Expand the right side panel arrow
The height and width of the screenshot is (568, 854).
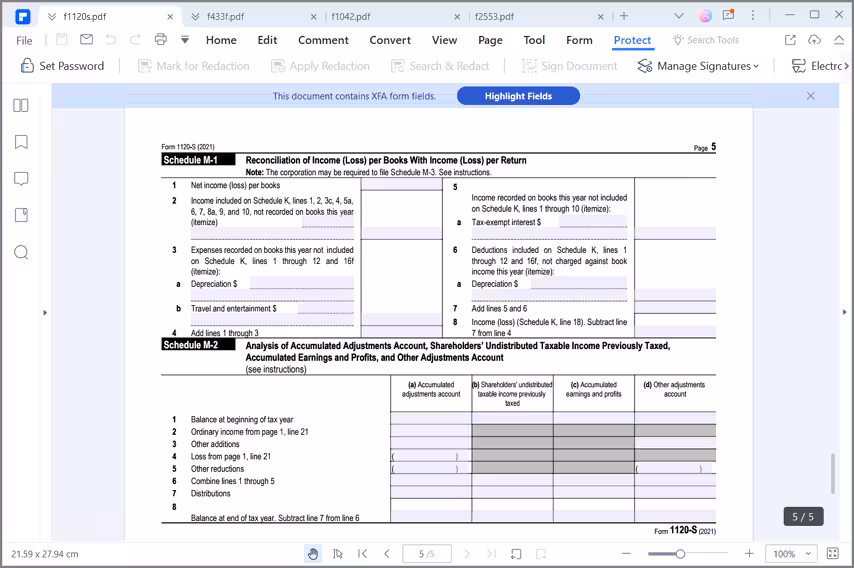[x=844, y=312]
